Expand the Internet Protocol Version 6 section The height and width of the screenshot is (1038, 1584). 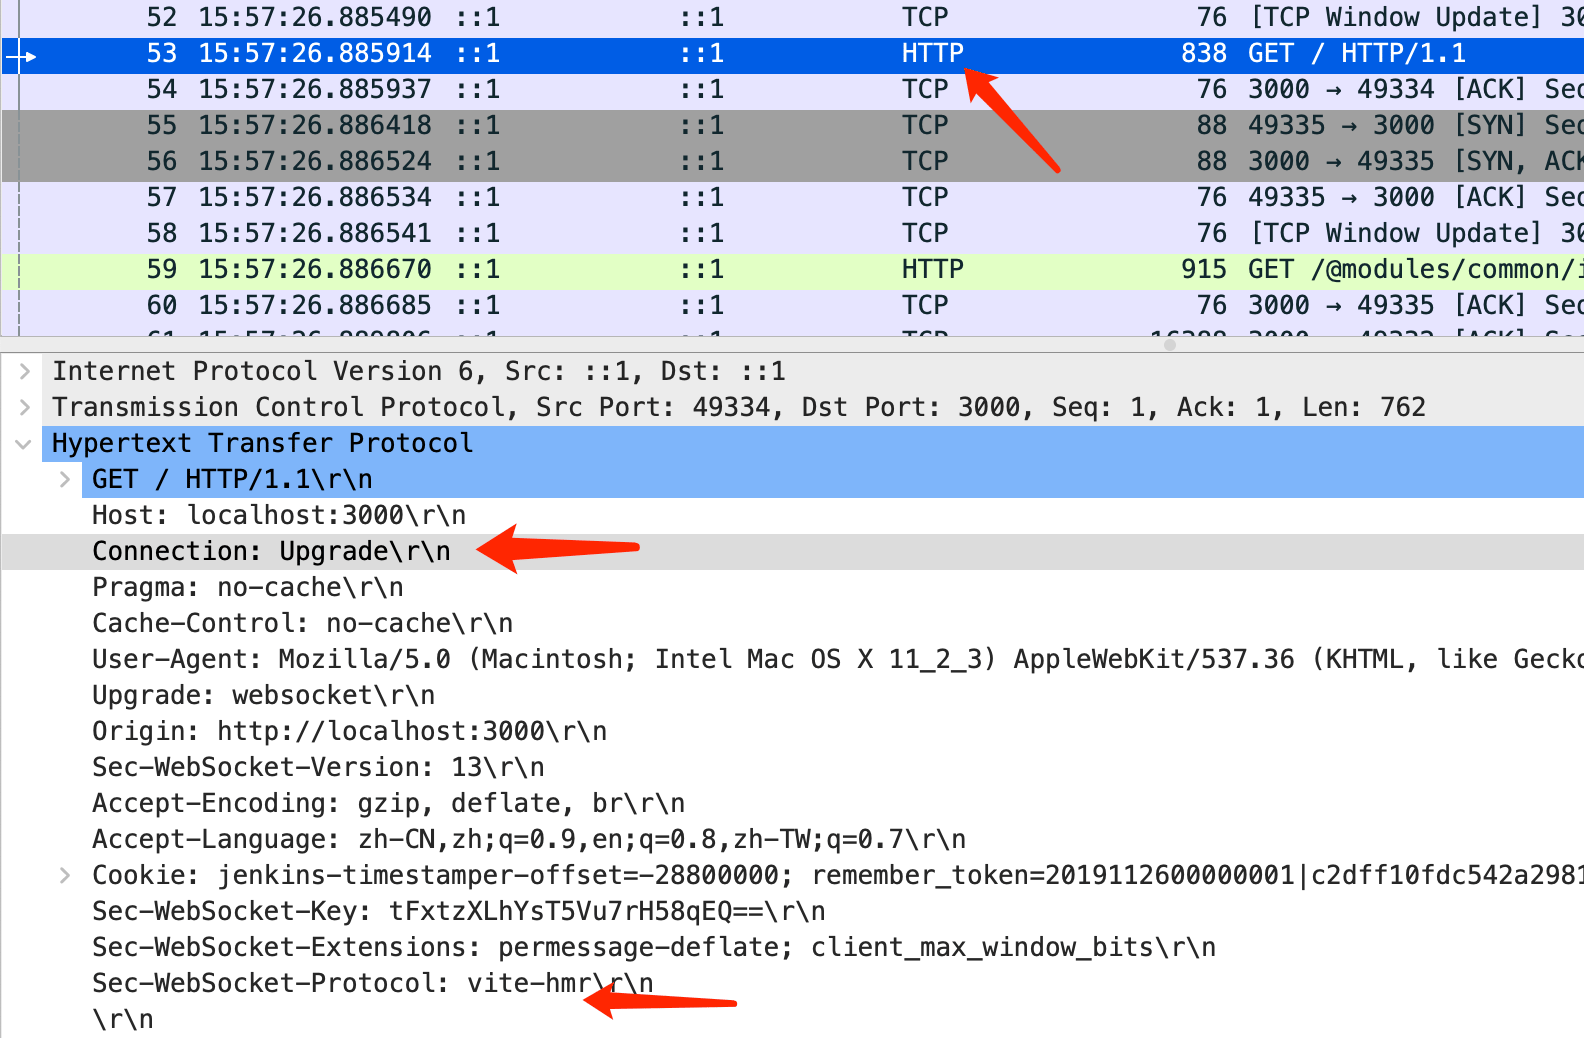tap(25, 371)
